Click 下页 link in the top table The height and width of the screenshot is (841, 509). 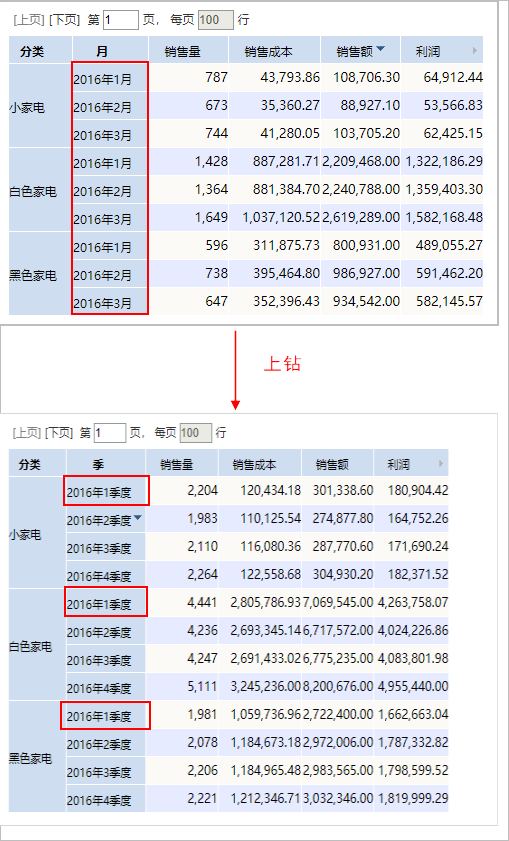coord(64,20)
